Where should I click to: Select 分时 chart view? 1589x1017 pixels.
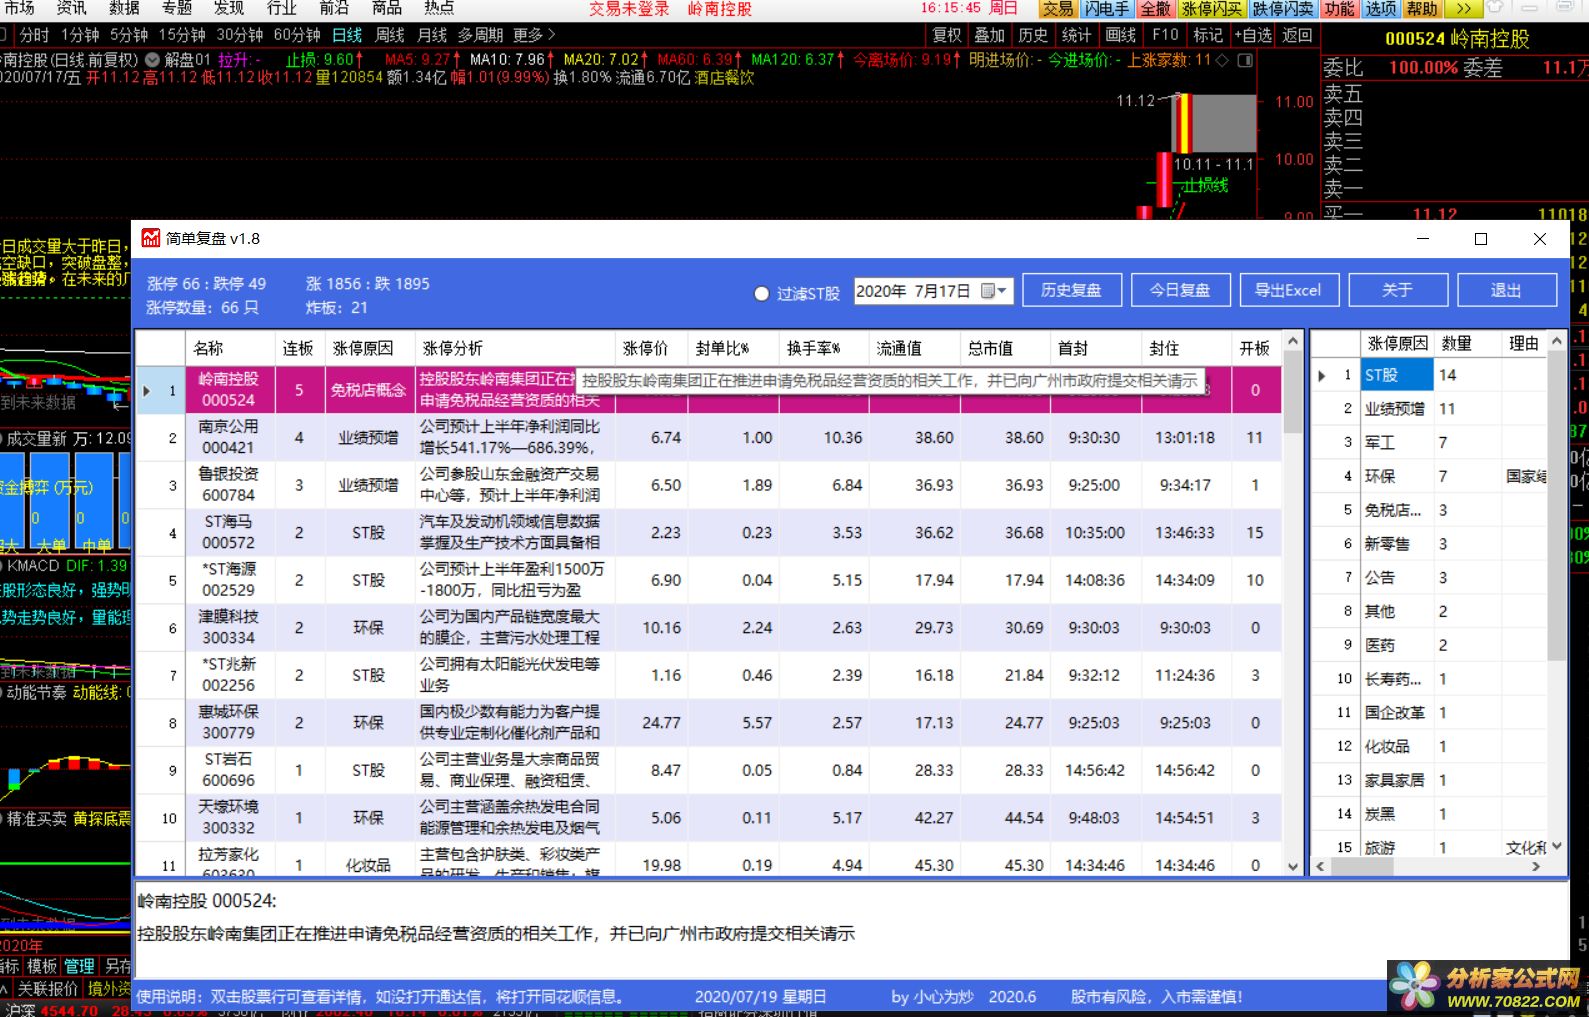coord(34,35)
